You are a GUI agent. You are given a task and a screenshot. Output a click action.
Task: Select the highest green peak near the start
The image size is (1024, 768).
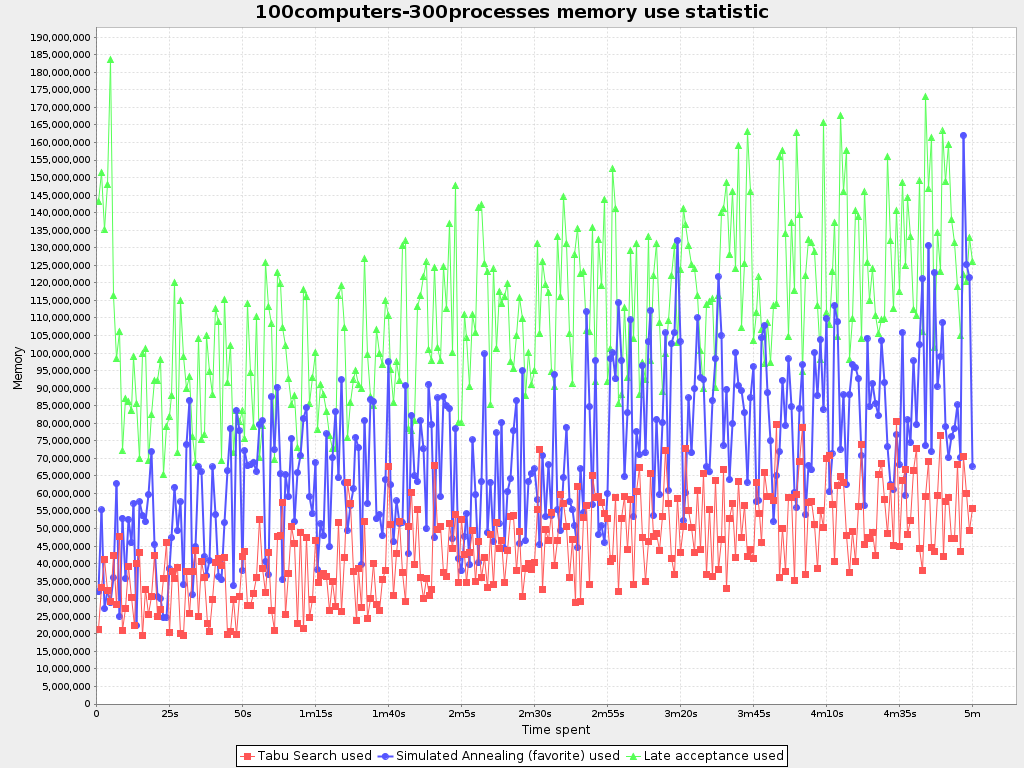pos(108,60)
